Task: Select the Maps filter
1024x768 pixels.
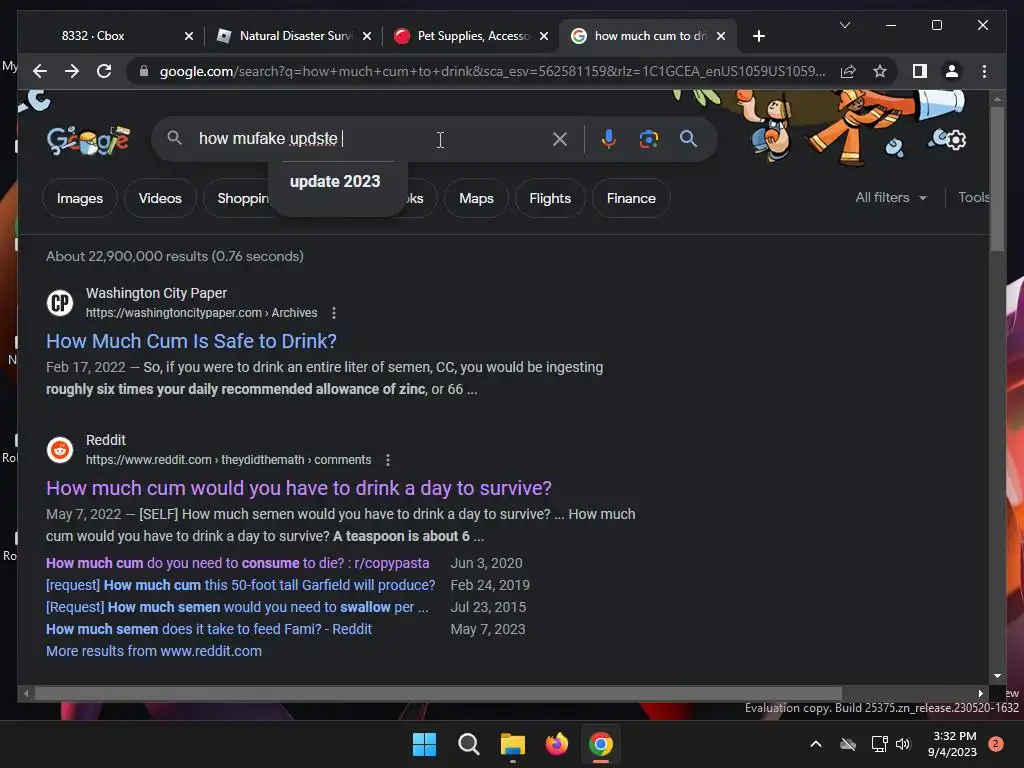Action: point(476,199)
